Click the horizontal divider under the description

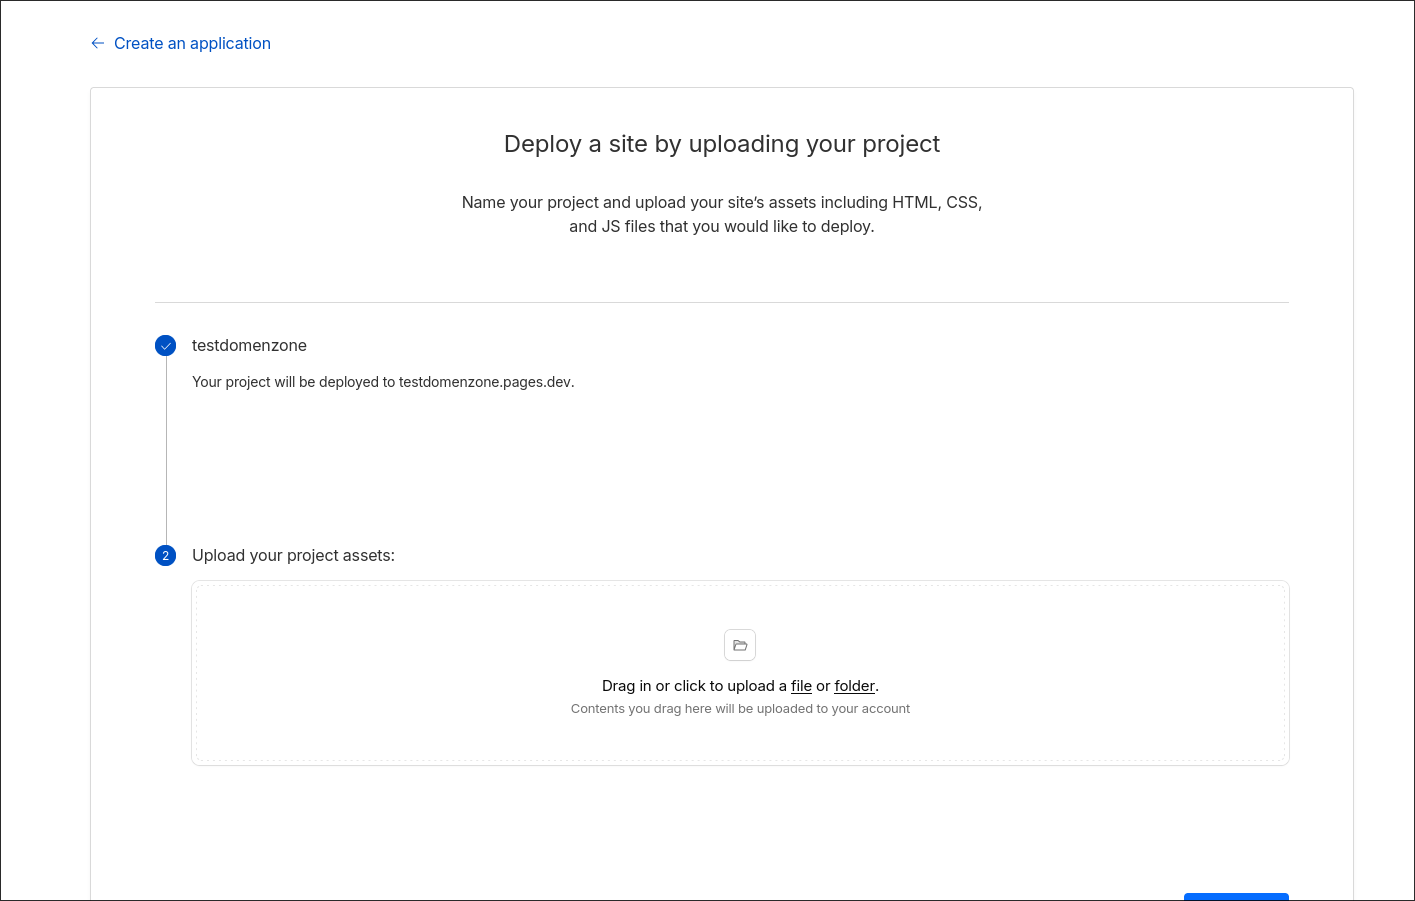click(x=721, y=302)
